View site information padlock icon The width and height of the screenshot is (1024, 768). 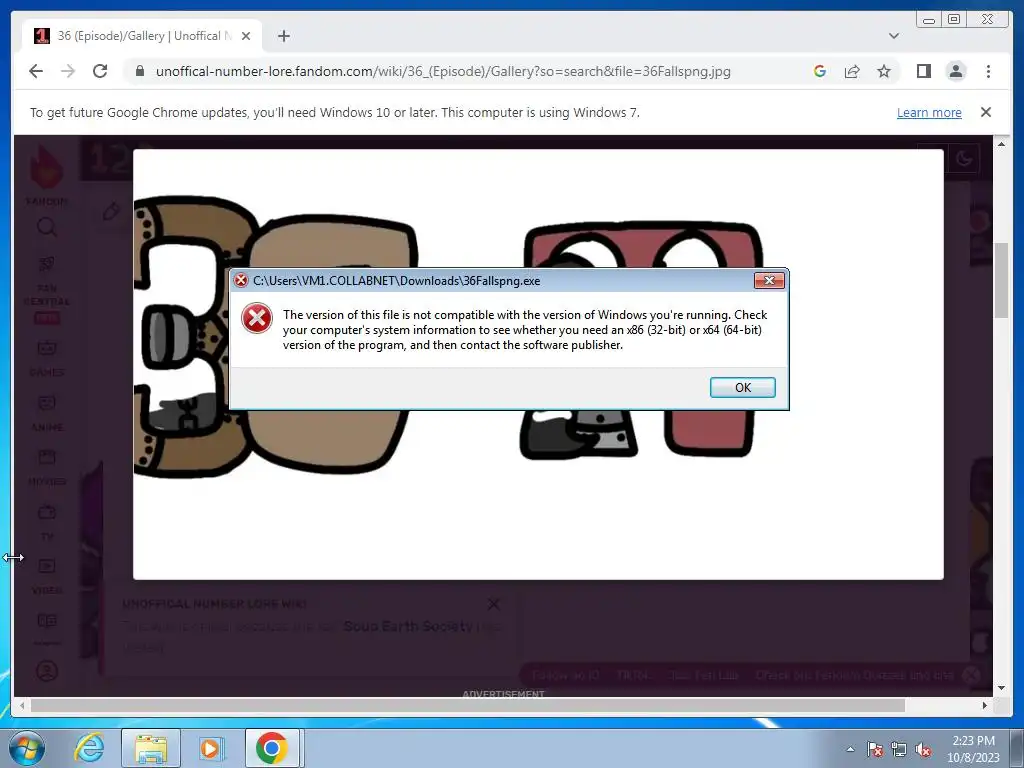(x=139, y=71)
